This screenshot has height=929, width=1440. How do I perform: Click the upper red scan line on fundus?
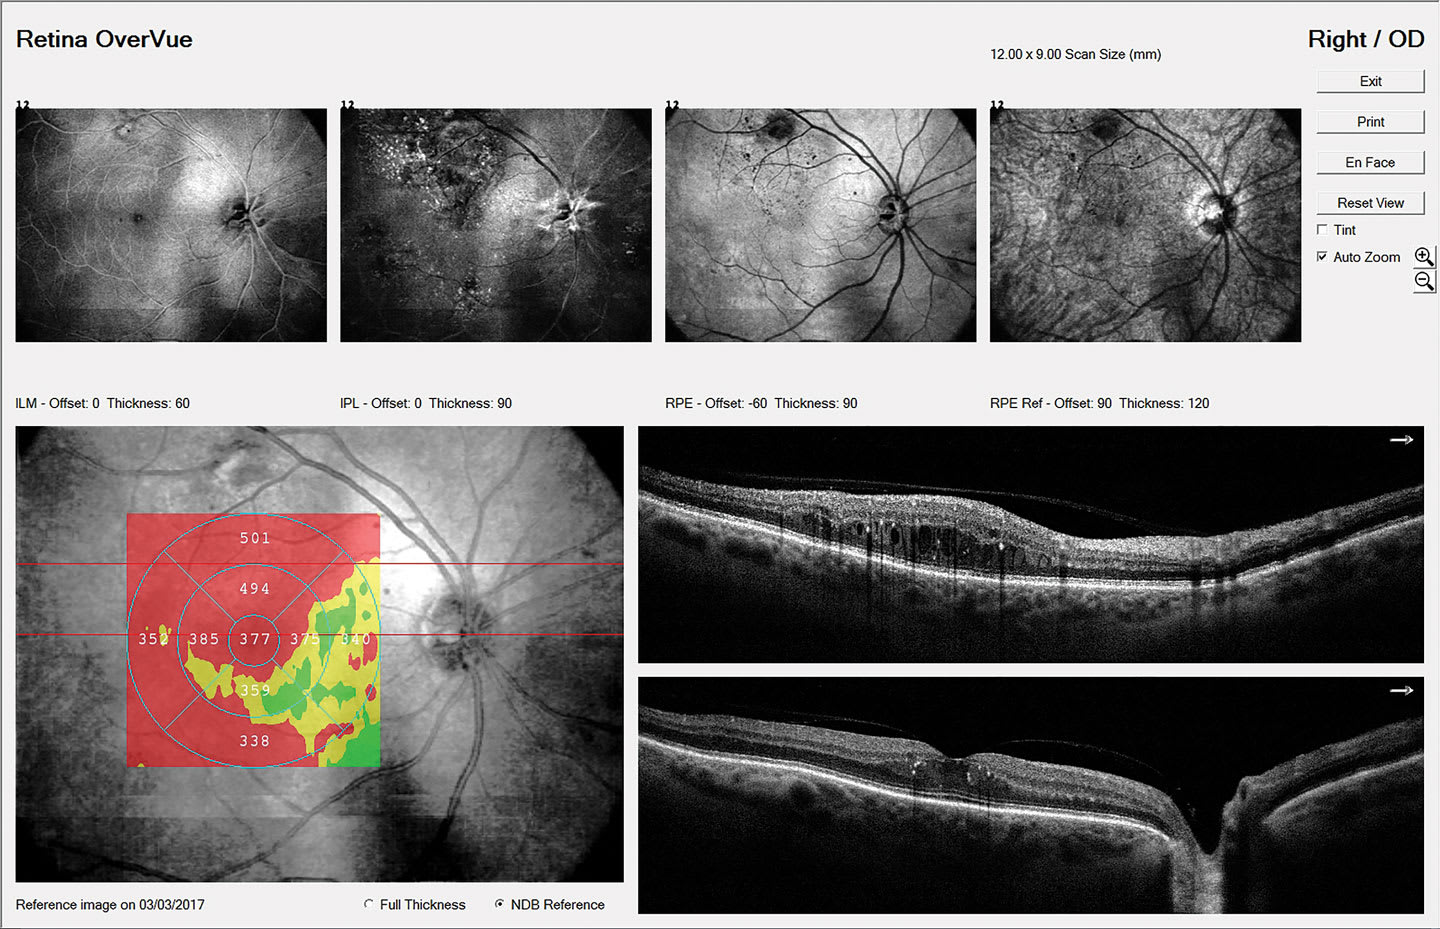pos(319,565)
